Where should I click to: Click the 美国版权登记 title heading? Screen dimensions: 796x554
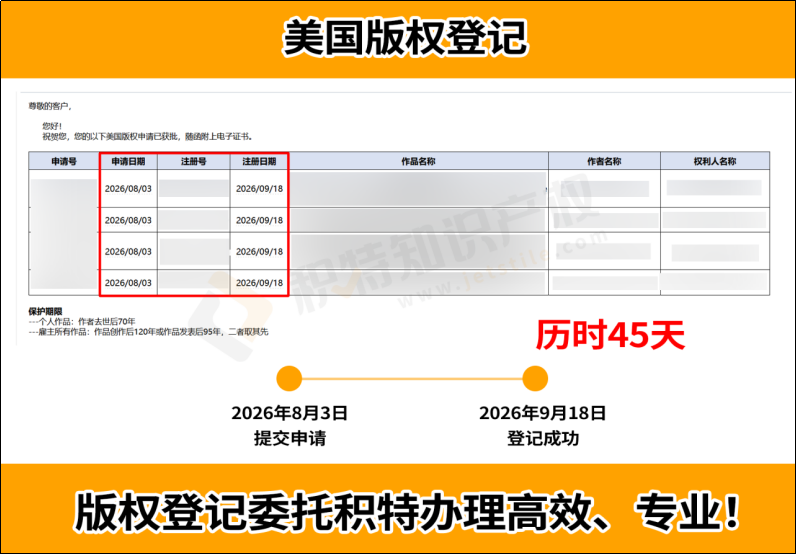tap(405, 37)
